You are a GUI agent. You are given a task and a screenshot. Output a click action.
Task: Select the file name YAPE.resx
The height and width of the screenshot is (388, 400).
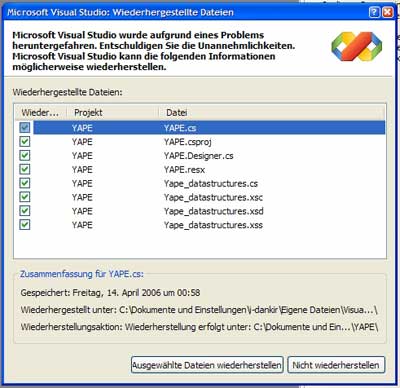click(x=184, y=170)
